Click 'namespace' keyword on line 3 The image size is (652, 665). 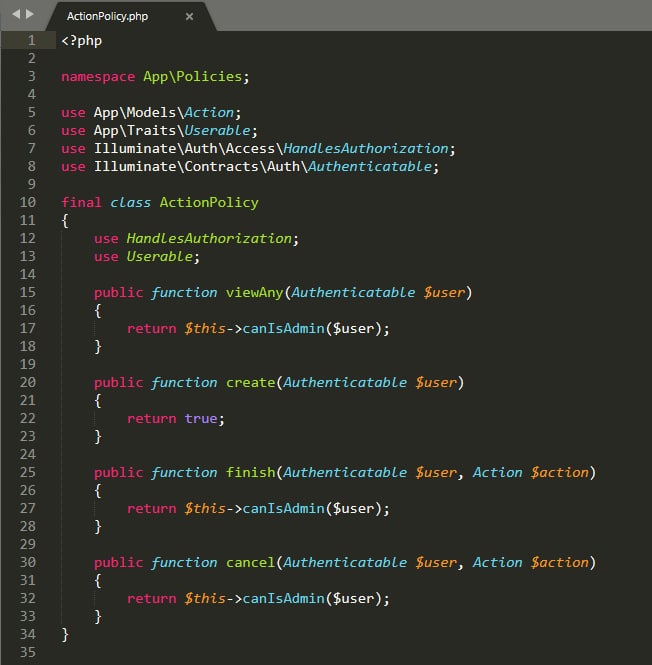[98, 77]
